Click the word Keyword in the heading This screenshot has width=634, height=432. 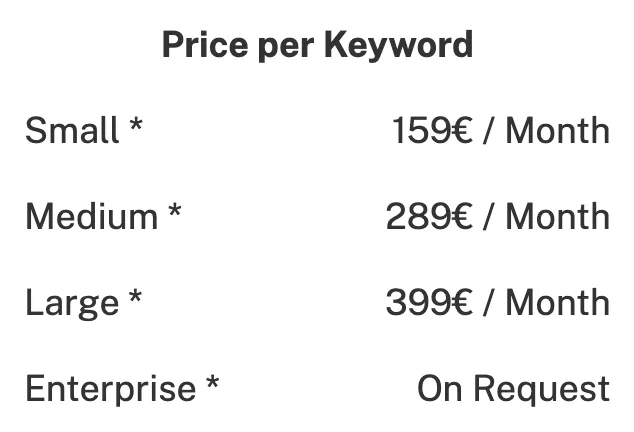point(399,45)
